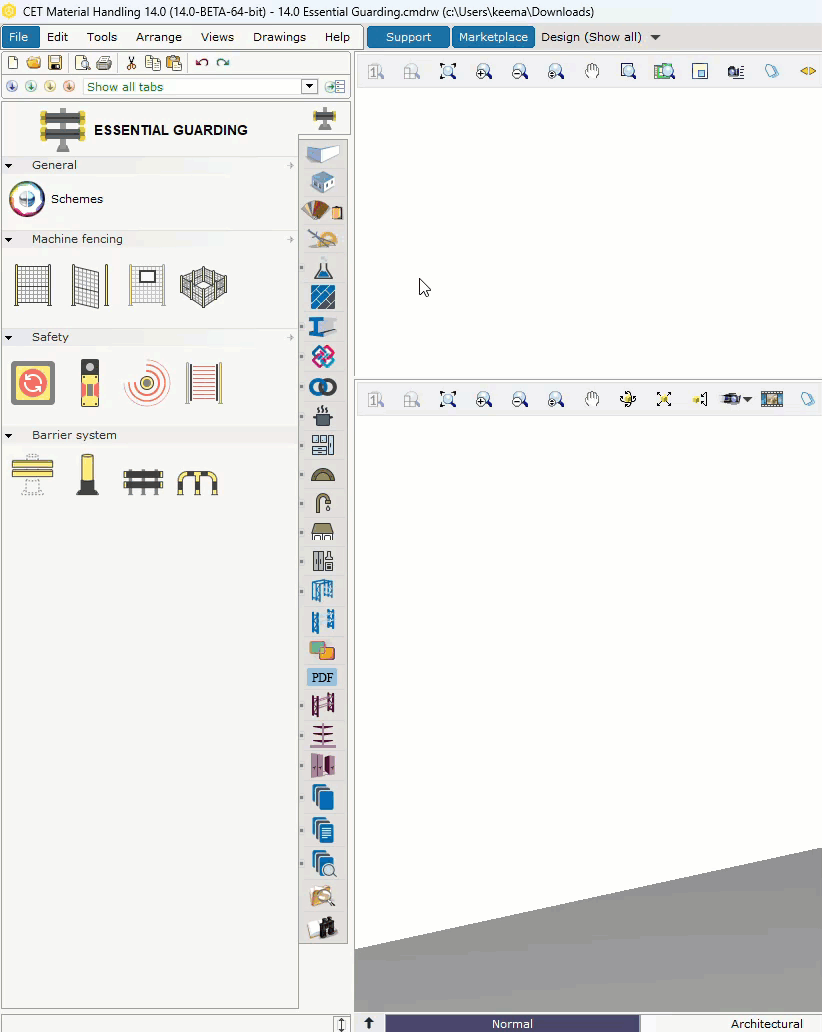The width and height of the screenshot is (822, 1032).
Task: Open the Drawings menu
Action: coord(279,37)
